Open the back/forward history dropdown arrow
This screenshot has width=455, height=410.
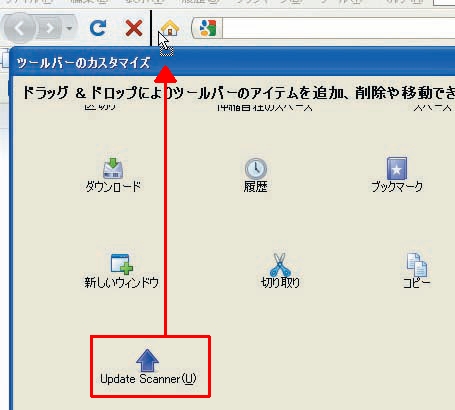pyautogui.click(x=69, y=28)
